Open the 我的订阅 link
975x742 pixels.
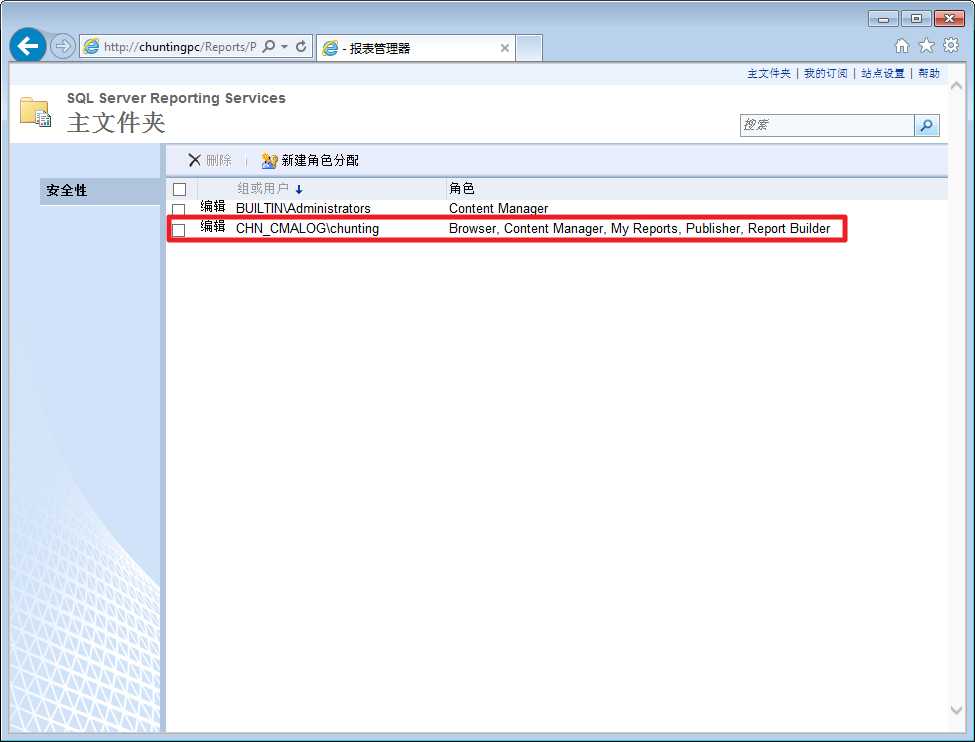pyautogui.click(x=825, y=73)
